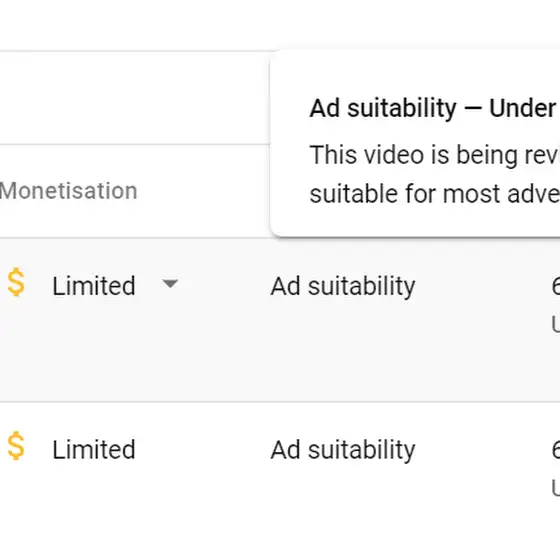Select Ad suitability text in highlighted row
This screenshot has height=560, width=560.
point(343,287)
